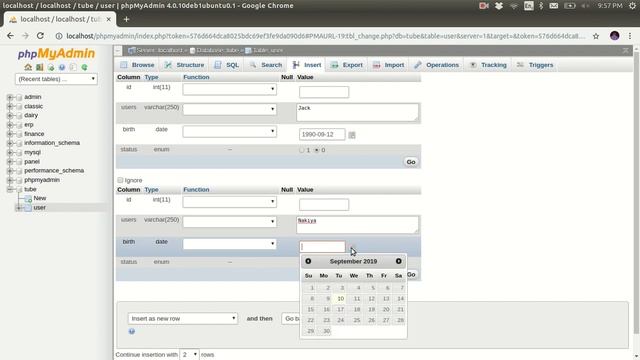Open the information_schema database
This screenshot has width=640, height=360.
(52, 143)
